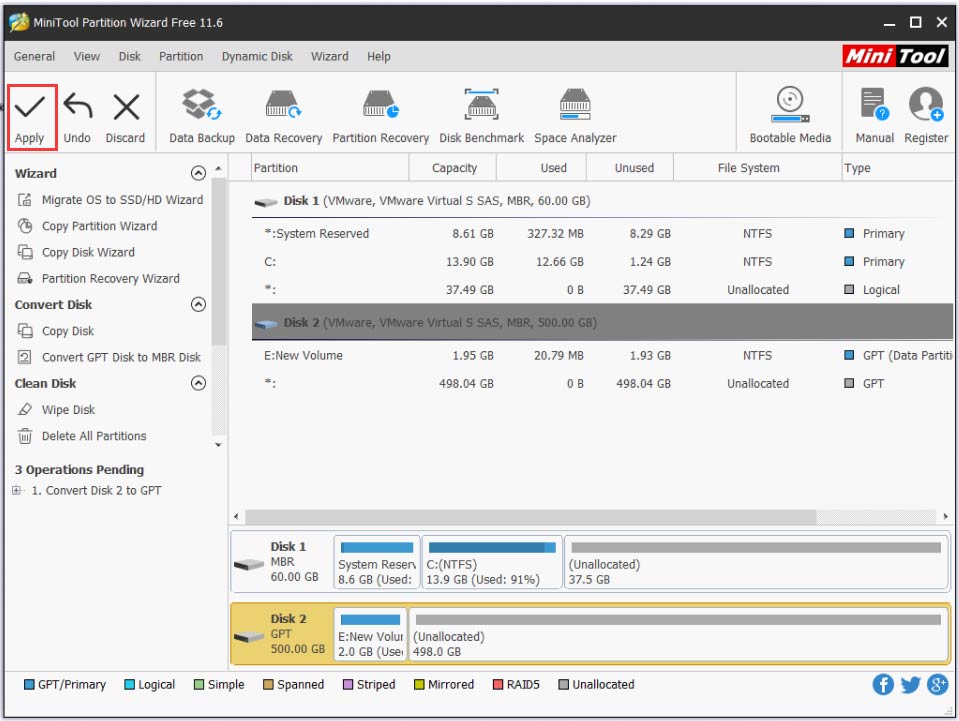Click Migrate OS to SSD/HD Wizard link

(x=122, y=200)
